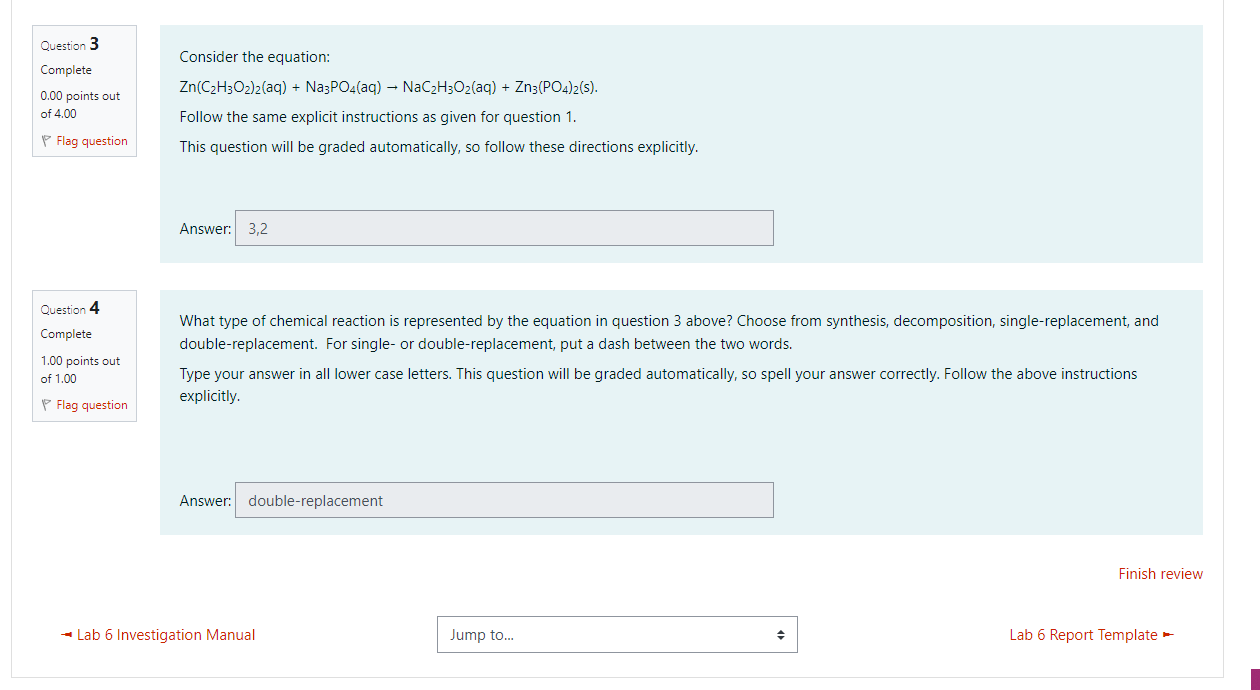Expand the Jump to... navigation select box
This screenshot has width=1260, height=690.
pyautogui.click(x=617, y=635)
